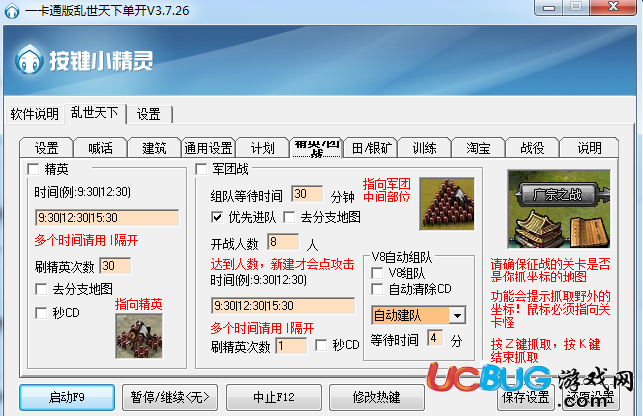This screenshot has width=643, height=416.
Task: Click the app icon in the title bar
Action: 12,11
